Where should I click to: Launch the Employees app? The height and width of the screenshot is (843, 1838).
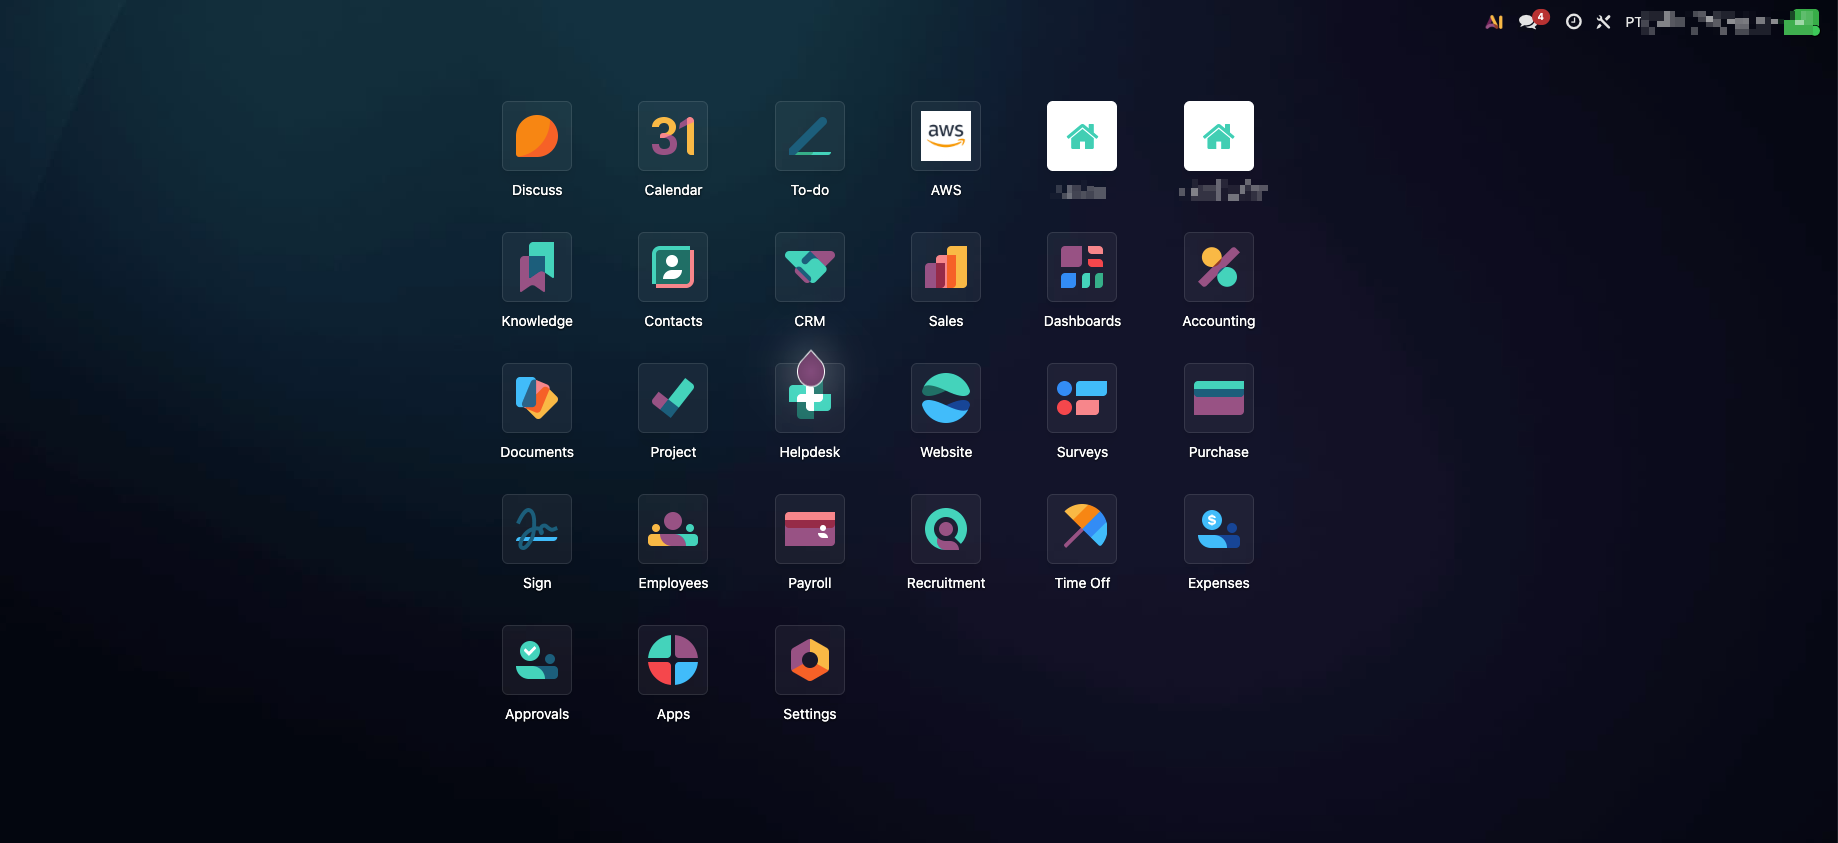coord(673,529)
